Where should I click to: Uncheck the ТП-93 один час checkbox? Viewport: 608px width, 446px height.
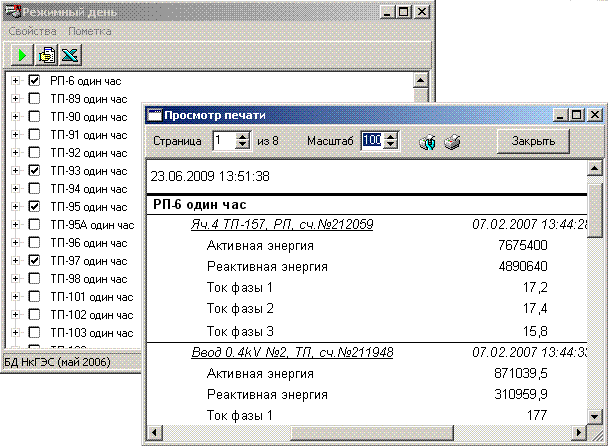pyautogui.click(x=34, y=170)
